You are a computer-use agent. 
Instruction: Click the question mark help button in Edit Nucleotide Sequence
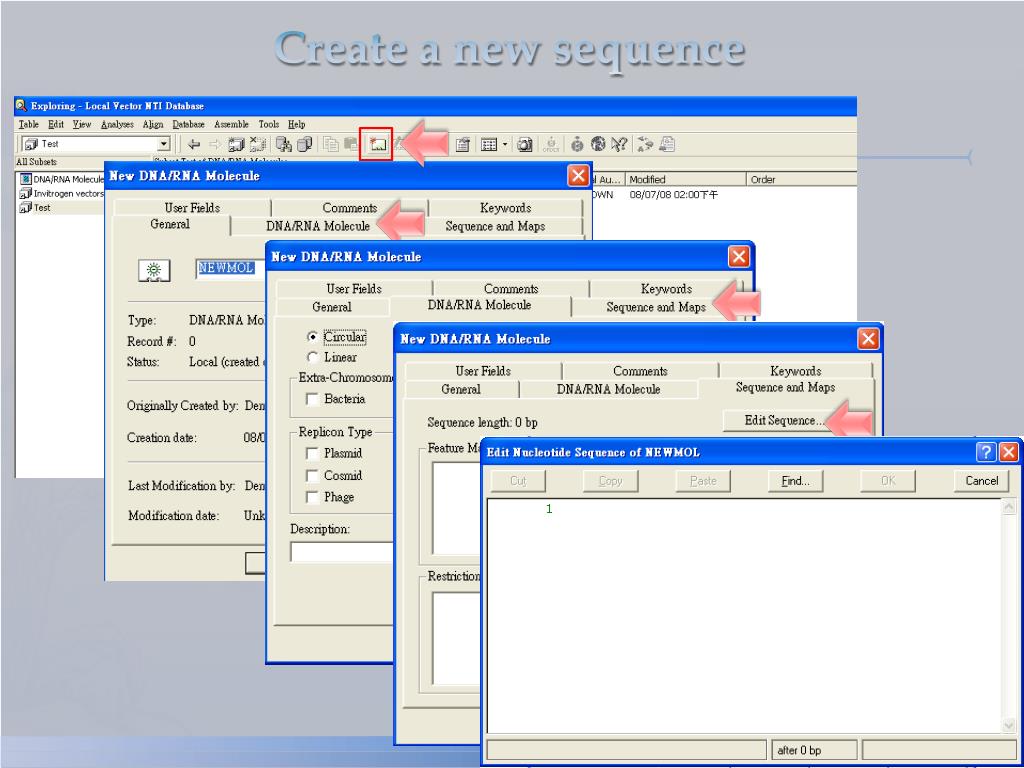click(986, 452)
